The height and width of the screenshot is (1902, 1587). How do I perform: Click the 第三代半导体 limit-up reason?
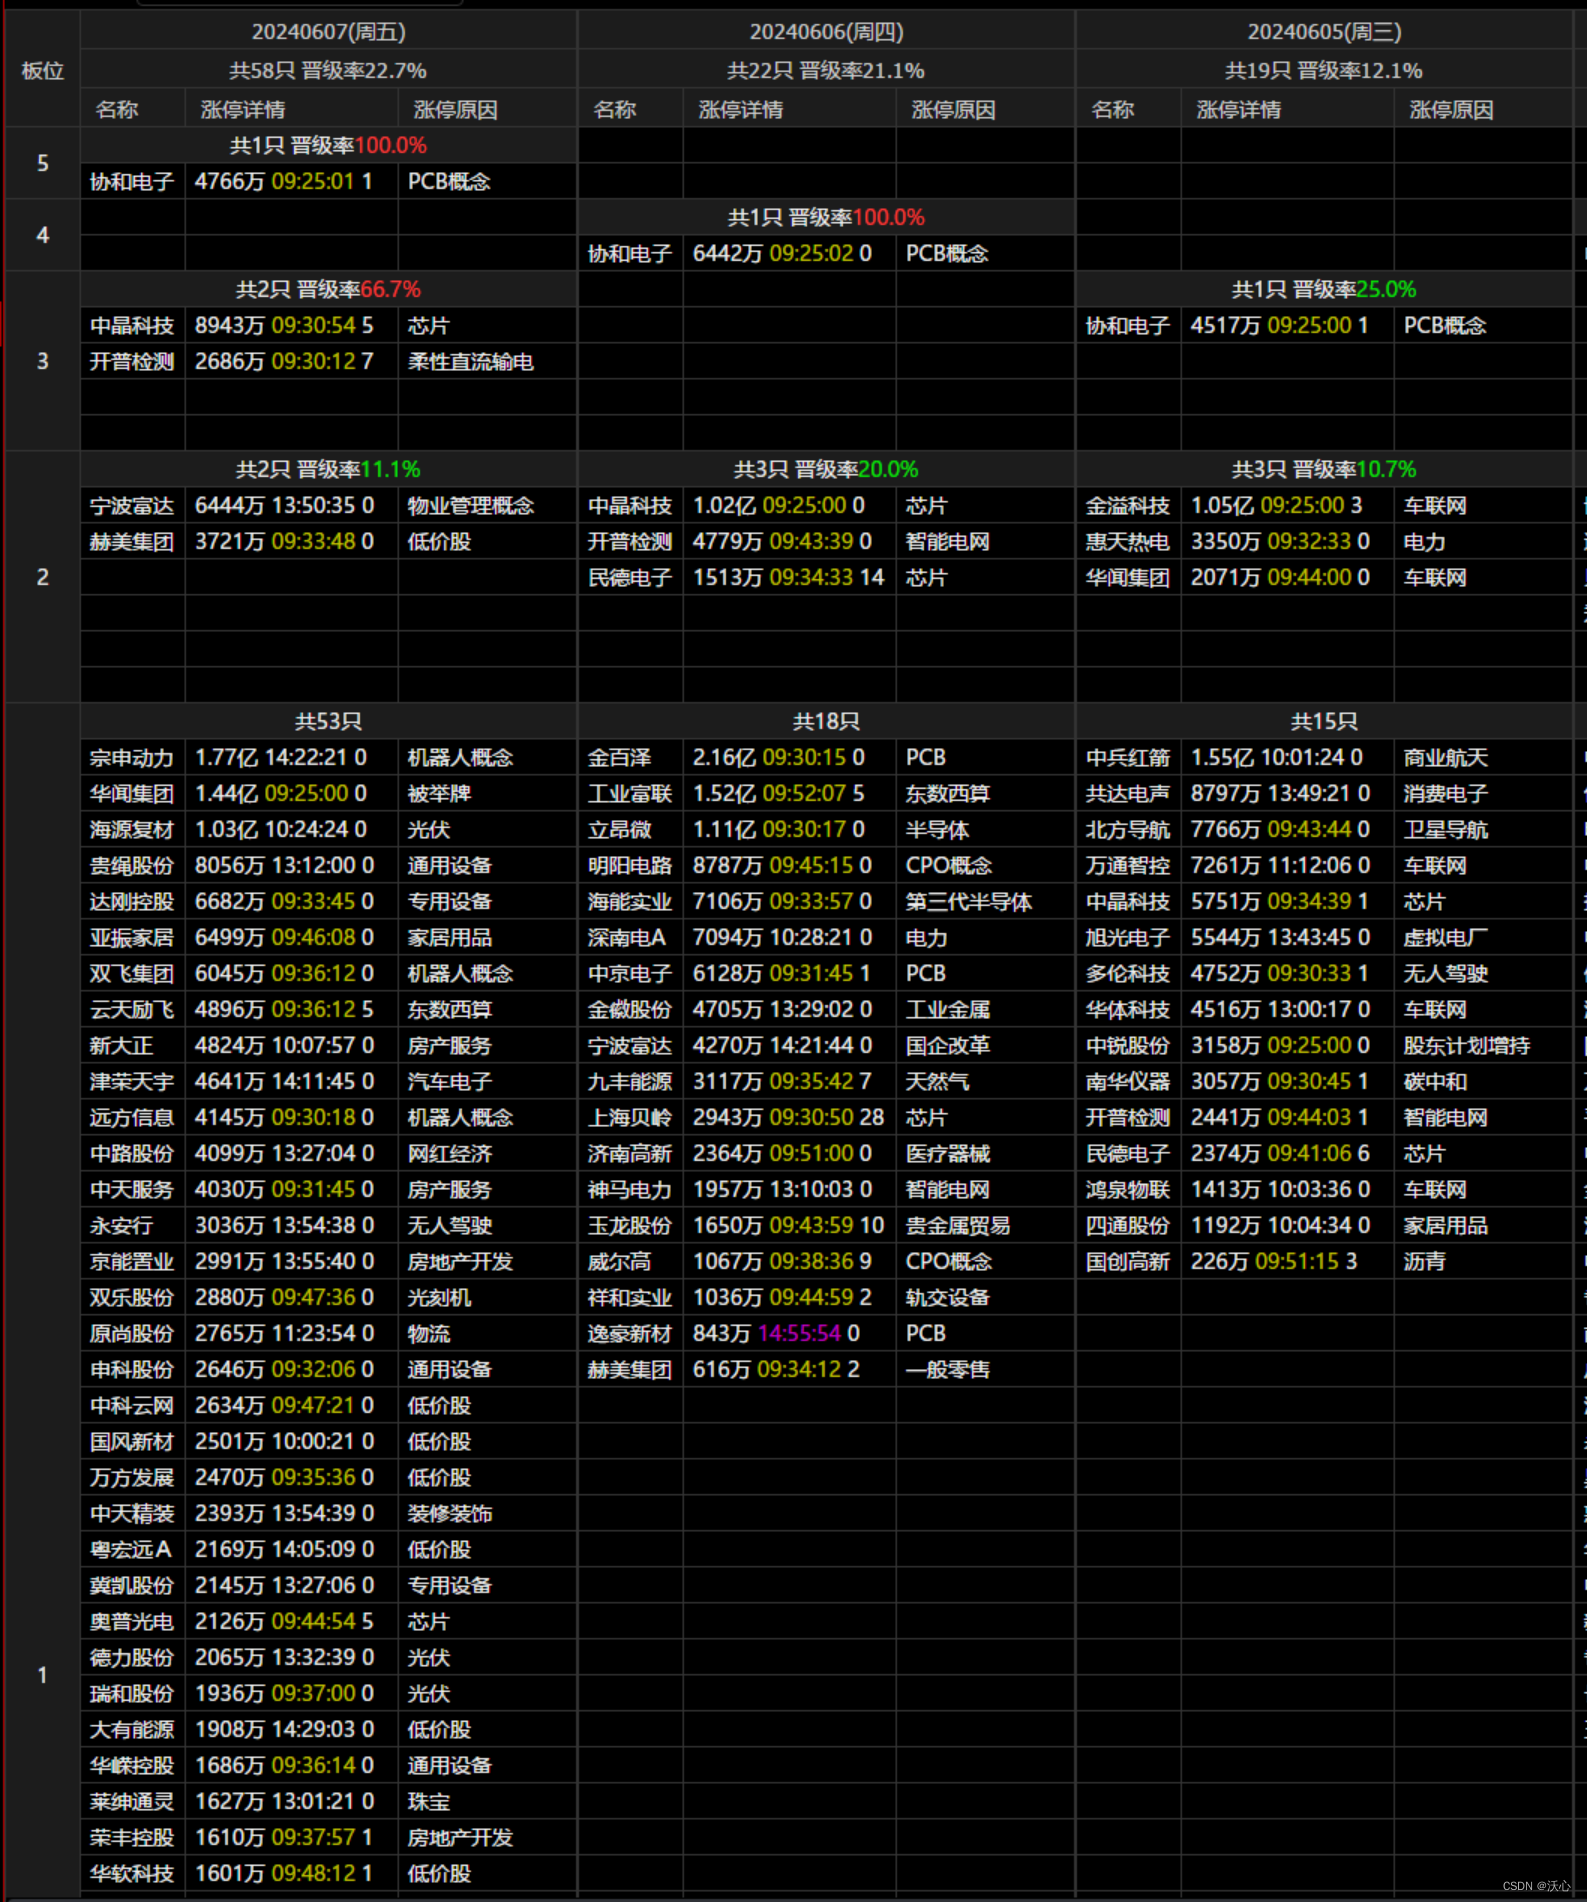point(969,902)
